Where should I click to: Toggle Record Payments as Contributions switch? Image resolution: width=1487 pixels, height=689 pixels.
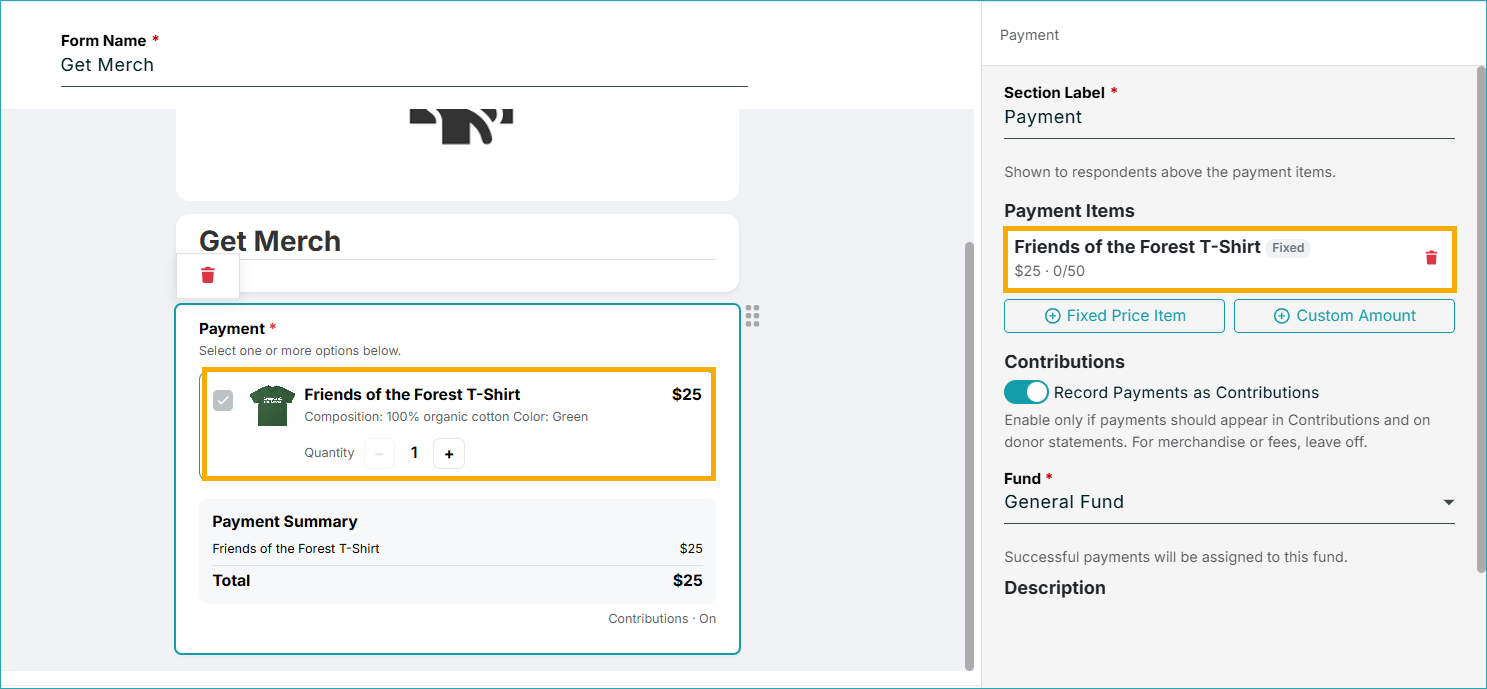pos(1026,392)
